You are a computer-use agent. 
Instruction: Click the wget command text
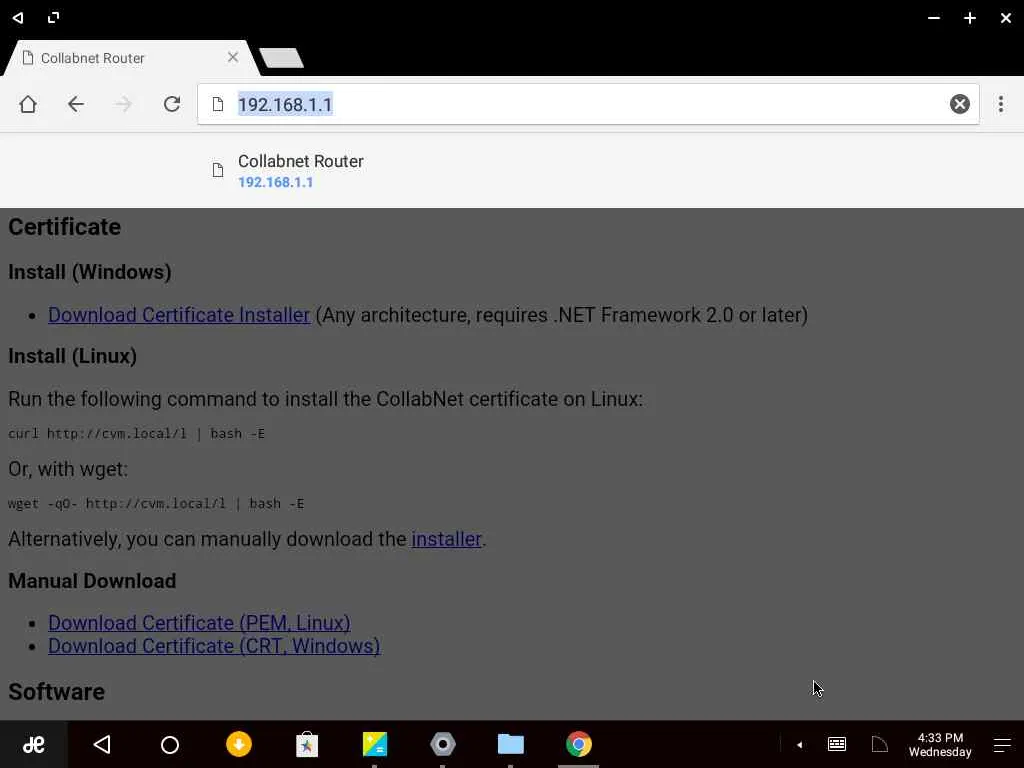coord(156,504)
